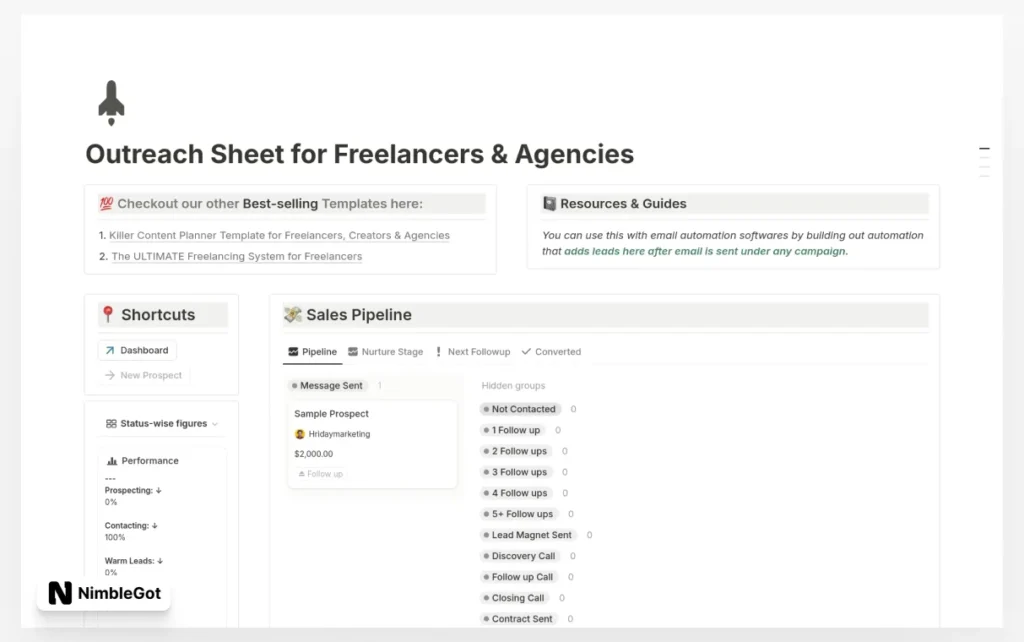Viewport: 1024px width, 642px height.
Task: Click the Hridaymarketing name on the card
Action: [x=339, y=434]
